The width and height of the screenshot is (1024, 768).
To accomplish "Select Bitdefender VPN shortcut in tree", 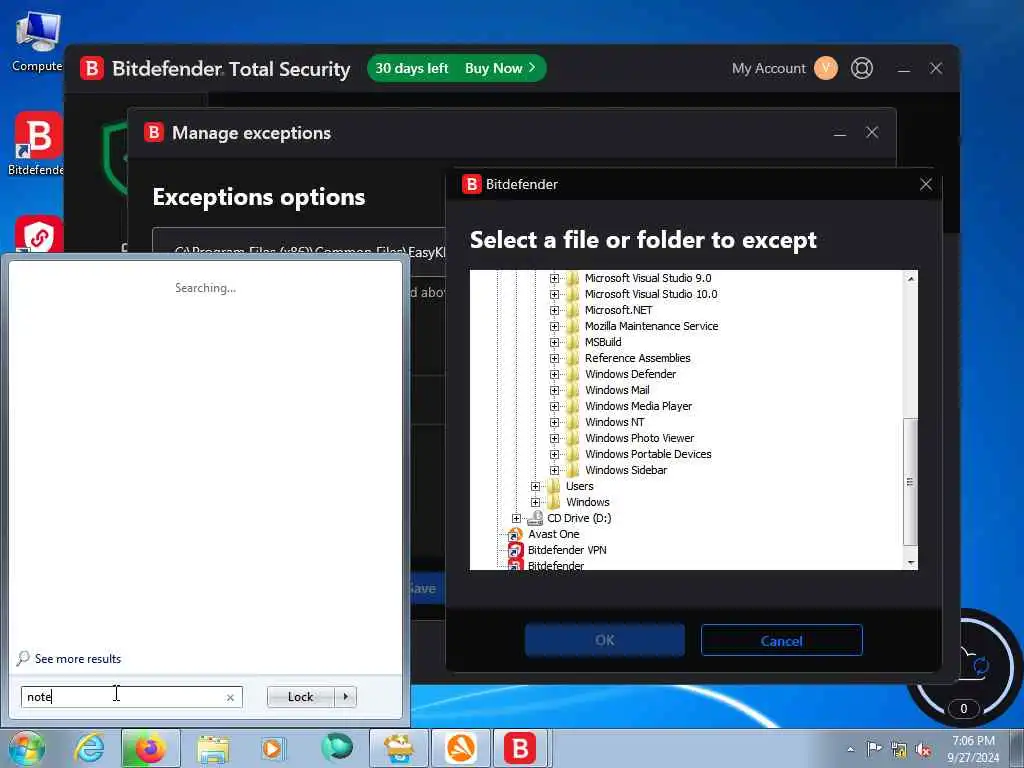I will point(567,551).
